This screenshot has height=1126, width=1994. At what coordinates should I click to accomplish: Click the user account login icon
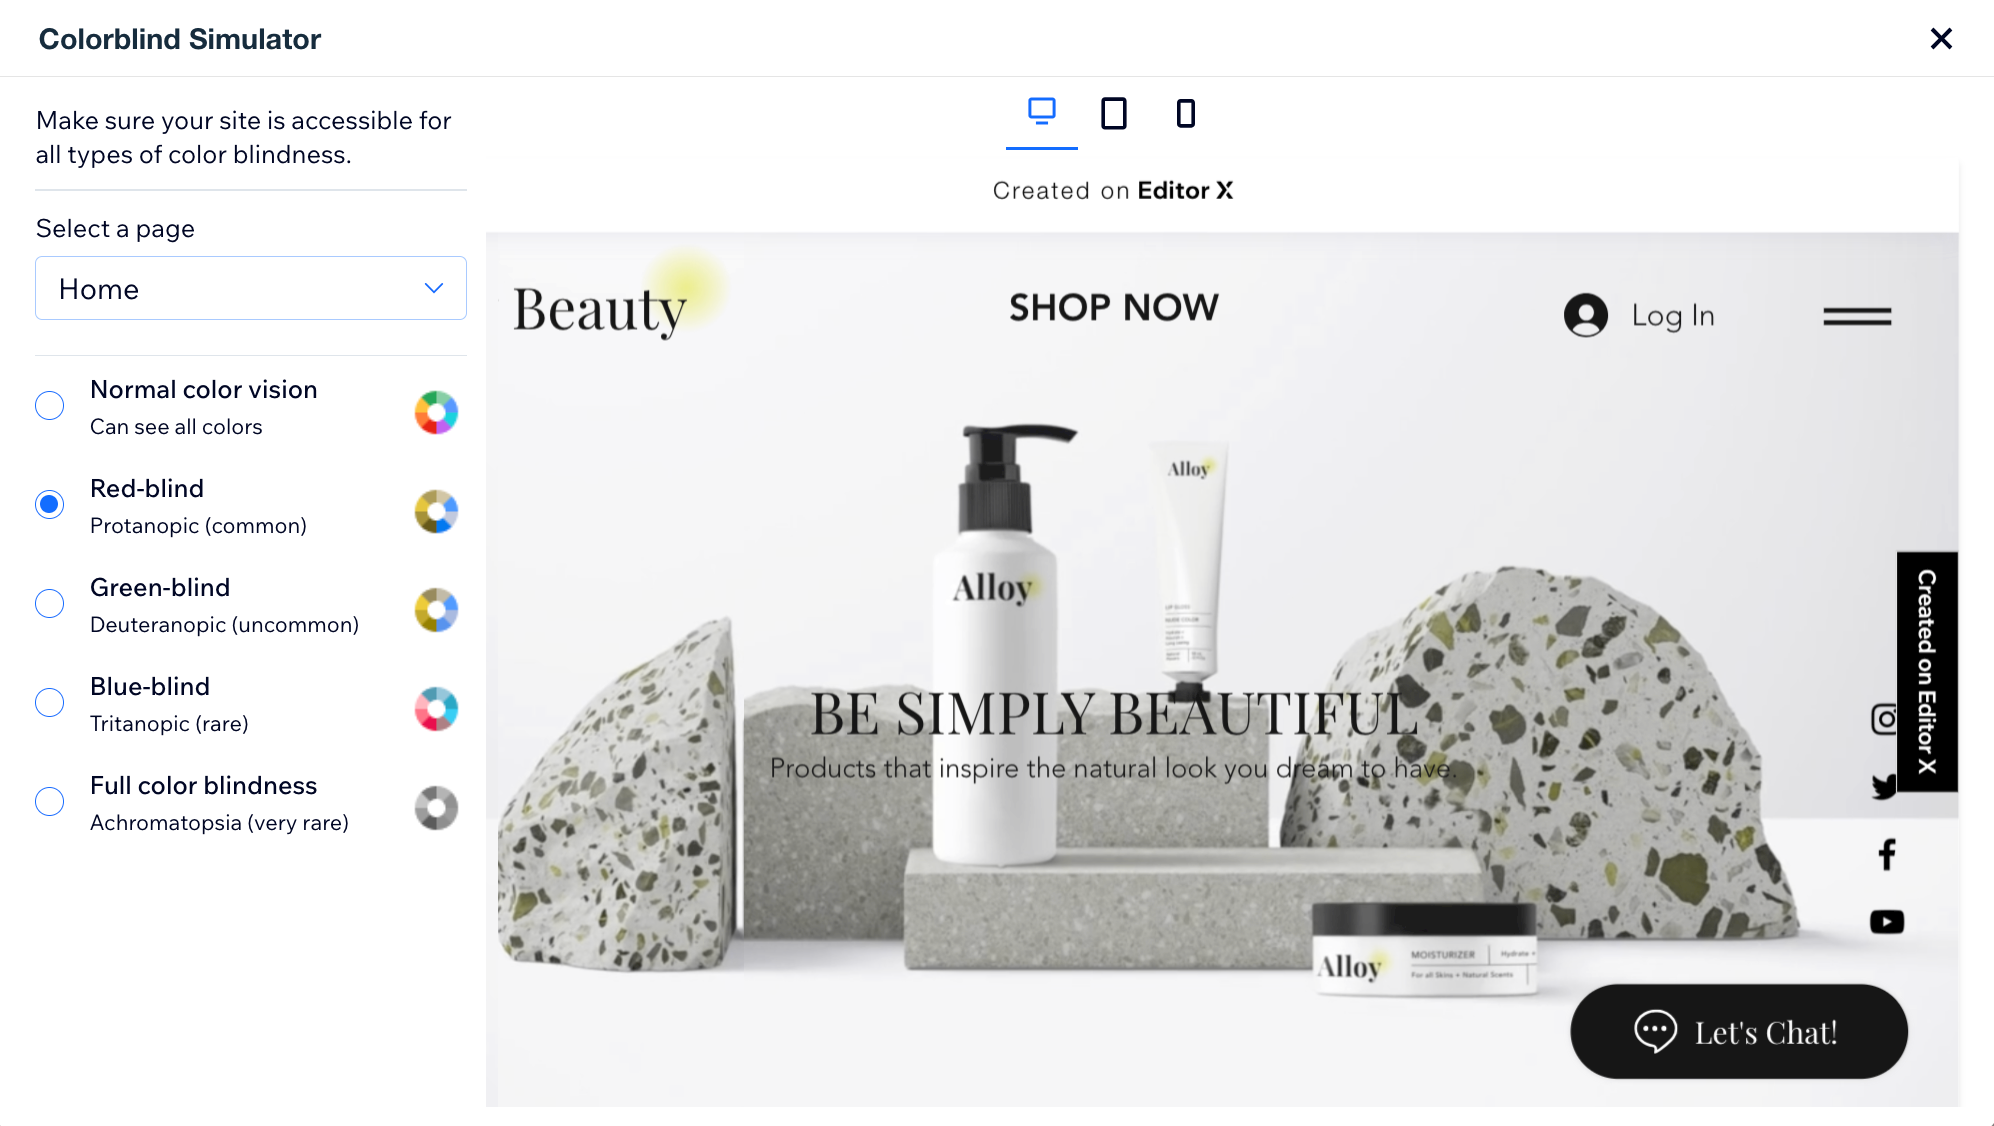1585,315
